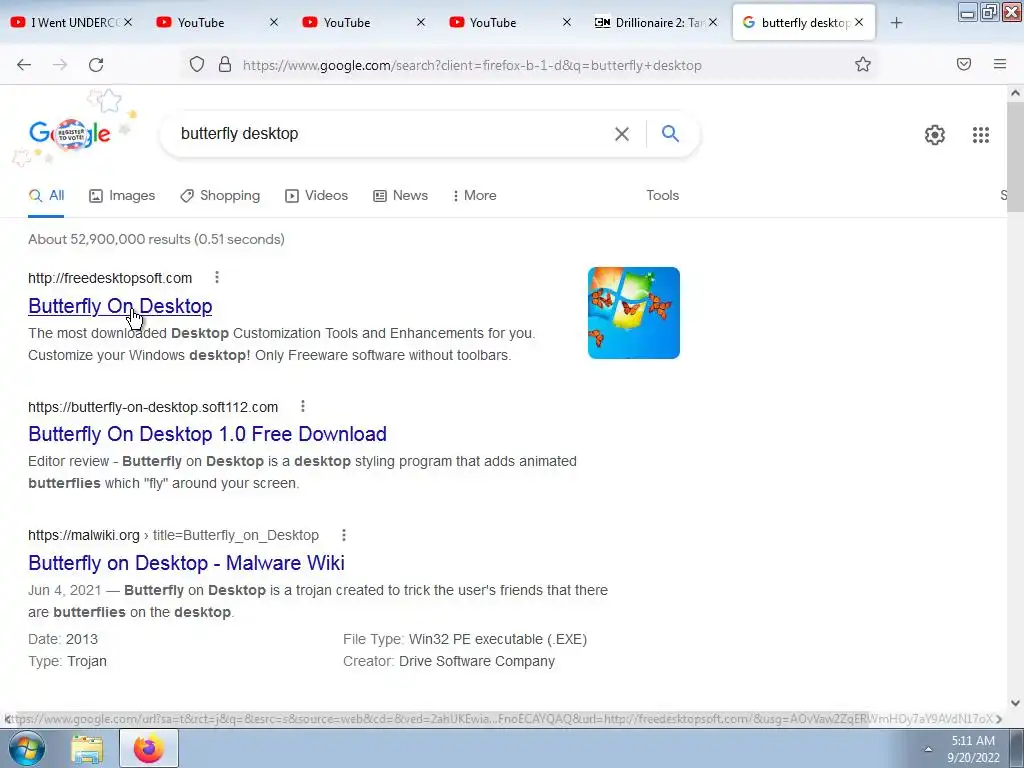Select News search tab

400,195
